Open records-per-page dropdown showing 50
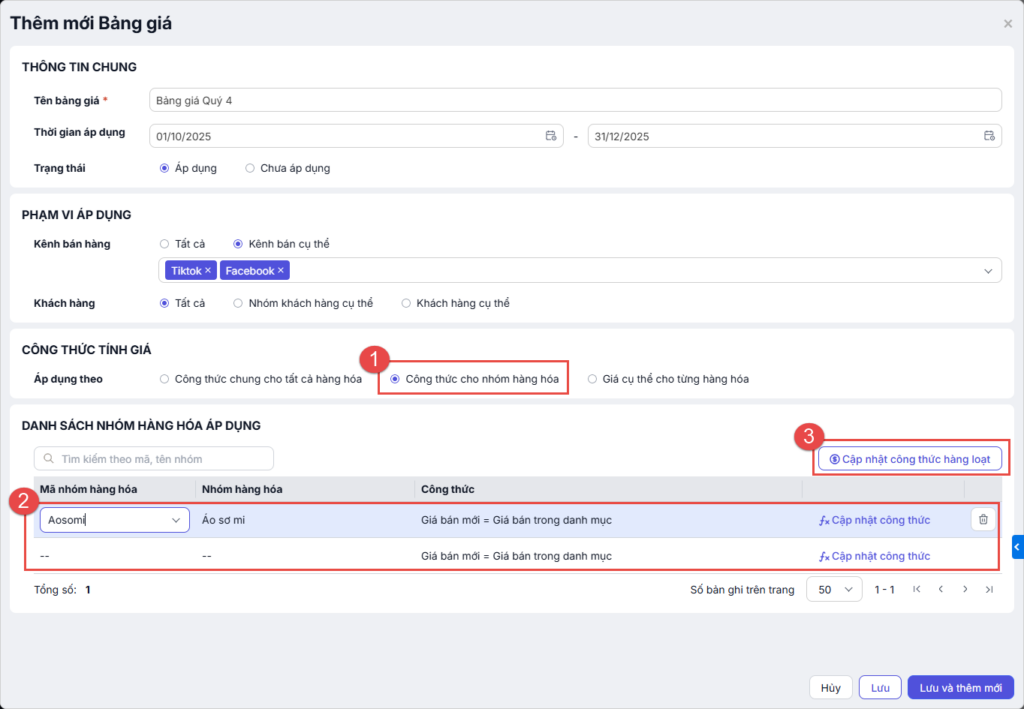Screen dimensions: 1024x709 pos(836,590)
